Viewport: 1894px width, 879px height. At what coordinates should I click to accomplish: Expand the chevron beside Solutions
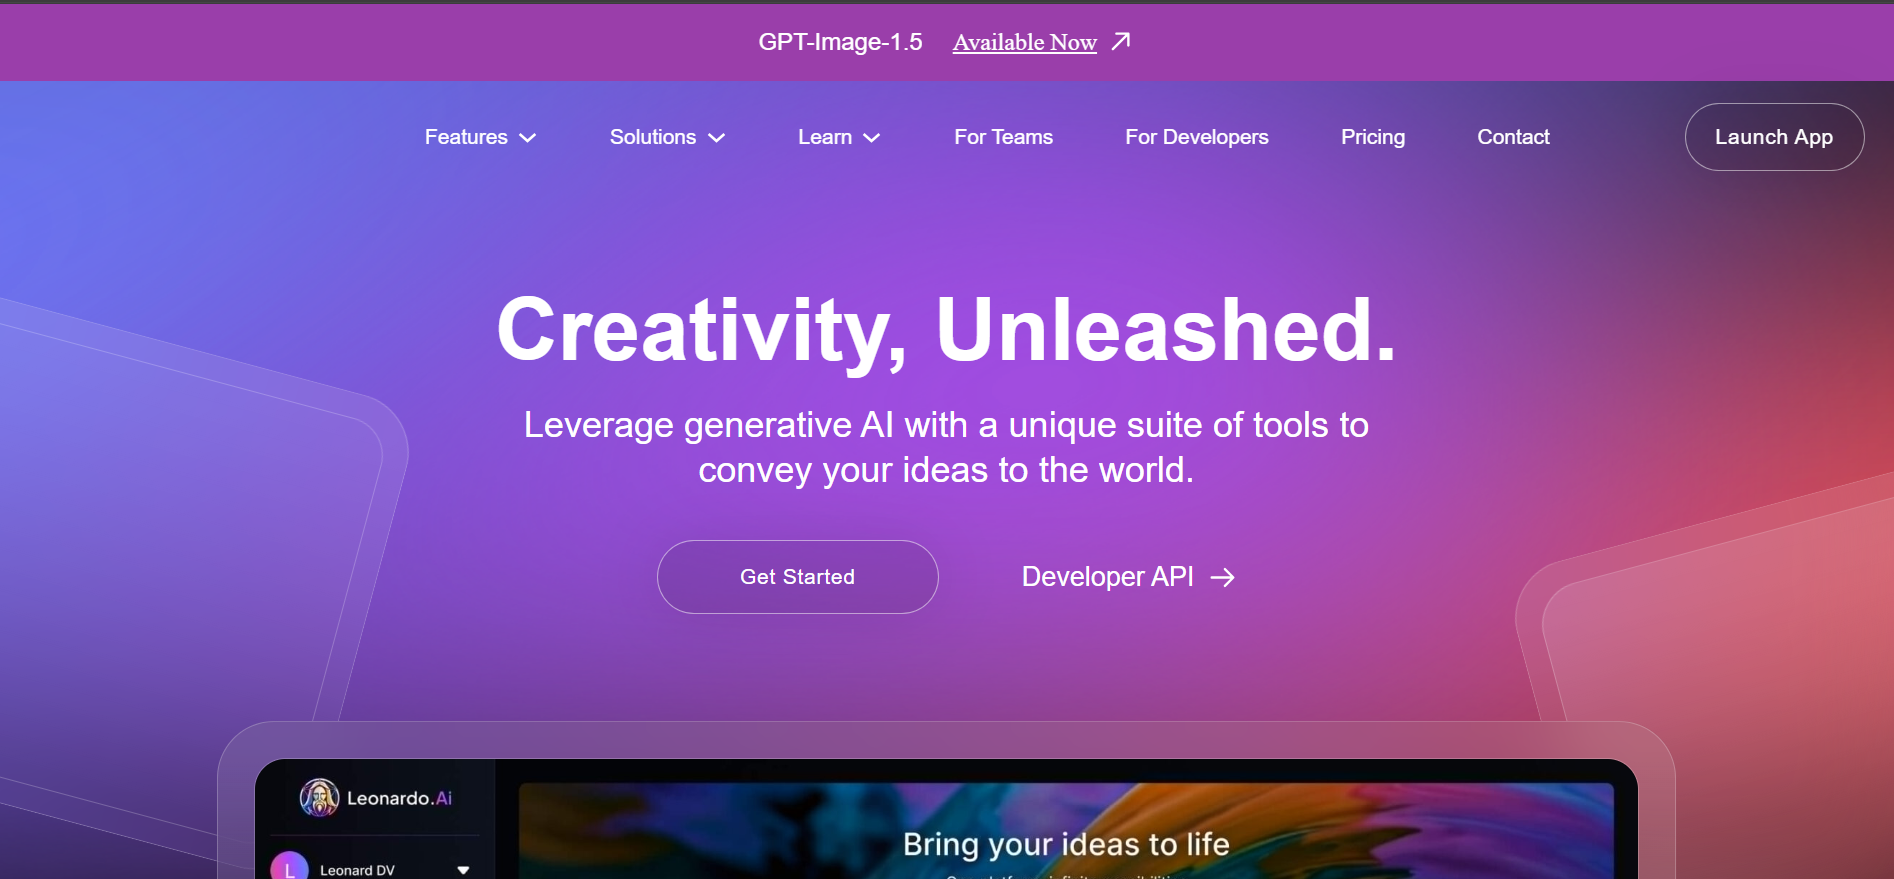coord(717,138)
